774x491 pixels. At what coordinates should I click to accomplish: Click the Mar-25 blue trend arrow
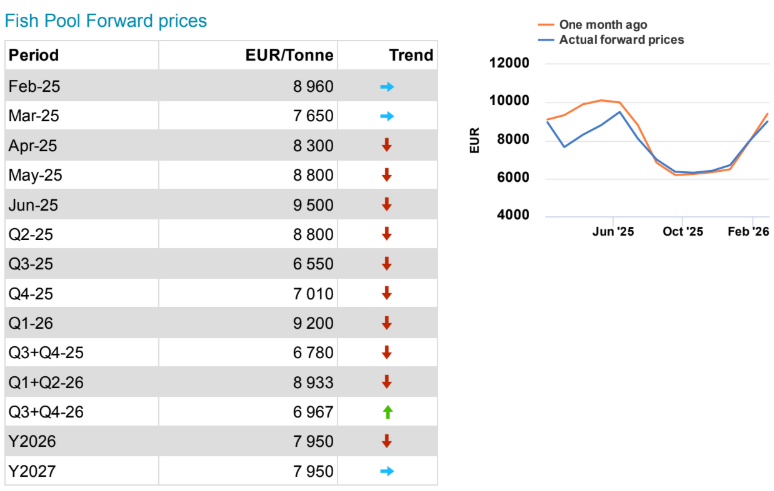point(387,116)
